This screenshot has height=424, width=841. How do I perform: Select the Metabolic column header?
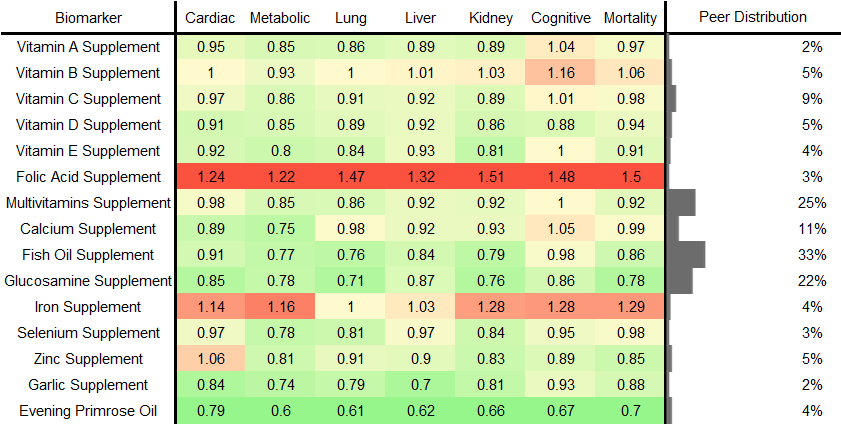(279, 17)
